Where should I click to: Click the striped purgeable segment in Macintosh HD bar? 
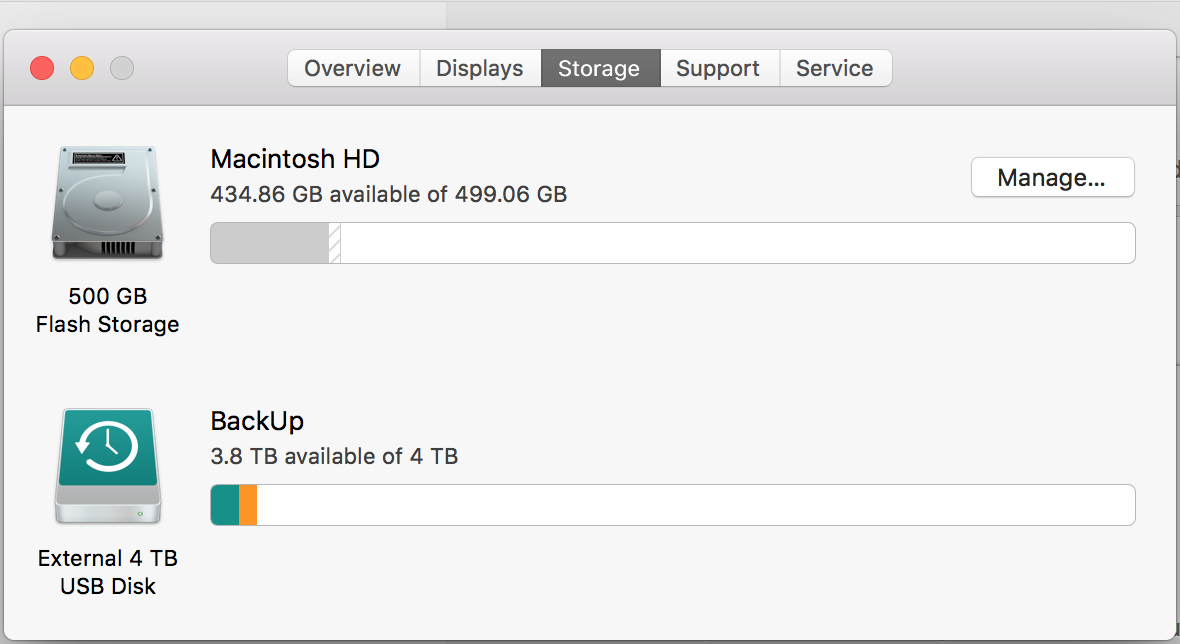pyautogui.click(x=335, y=243)
